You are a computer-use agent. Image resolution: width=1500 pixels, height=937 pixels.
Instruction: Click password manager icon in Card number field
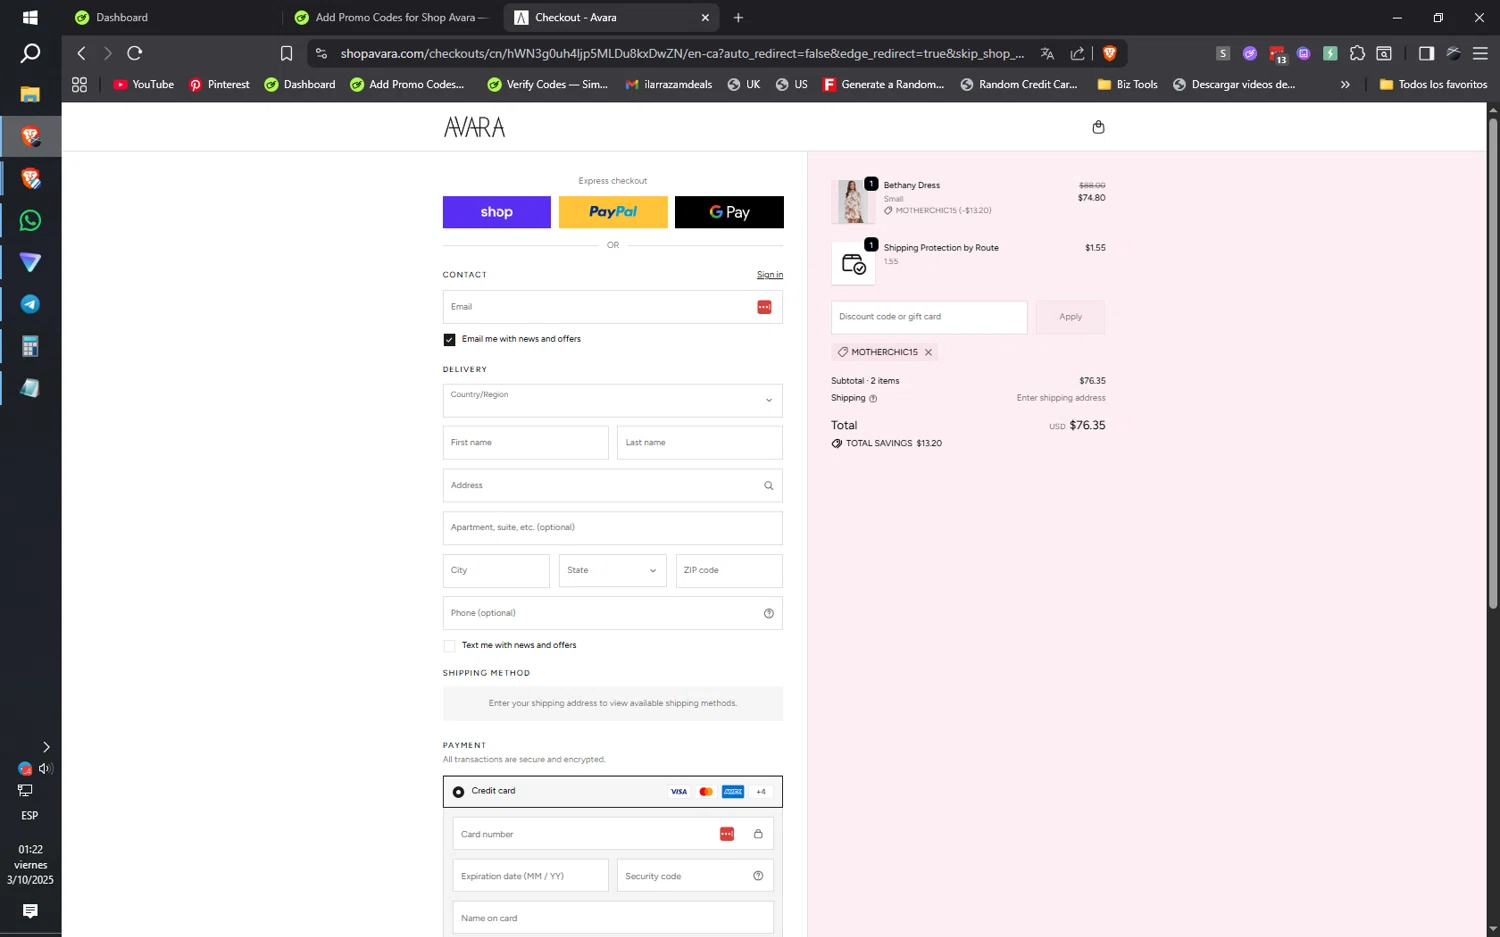(727, 834)
